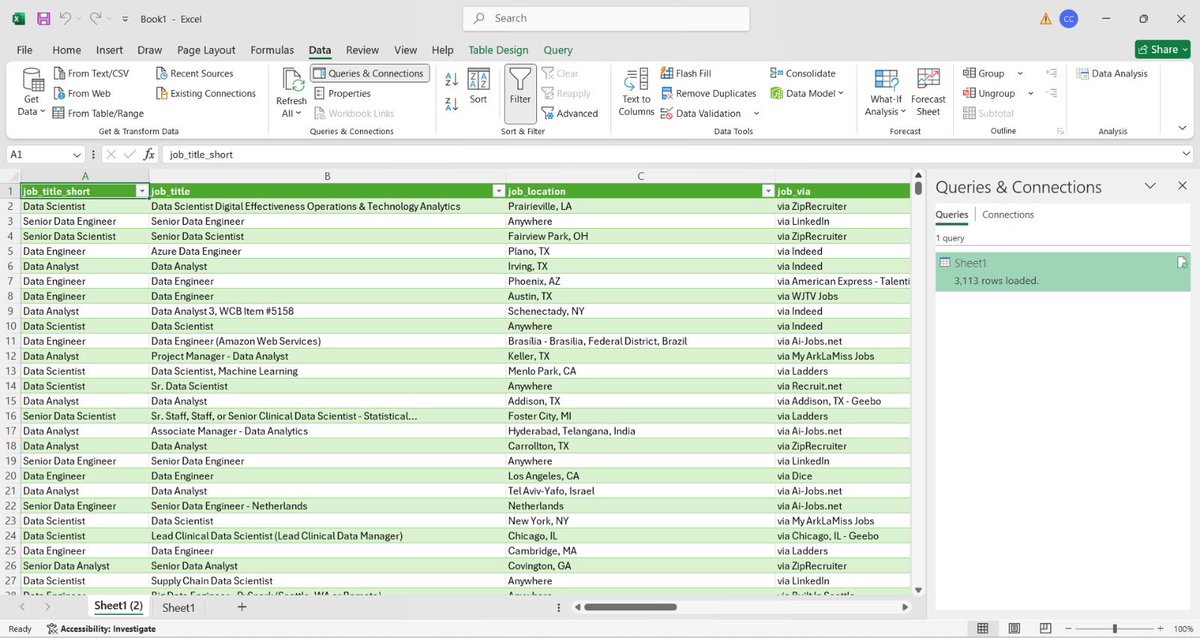Open the File menu

tap(25, 50)
